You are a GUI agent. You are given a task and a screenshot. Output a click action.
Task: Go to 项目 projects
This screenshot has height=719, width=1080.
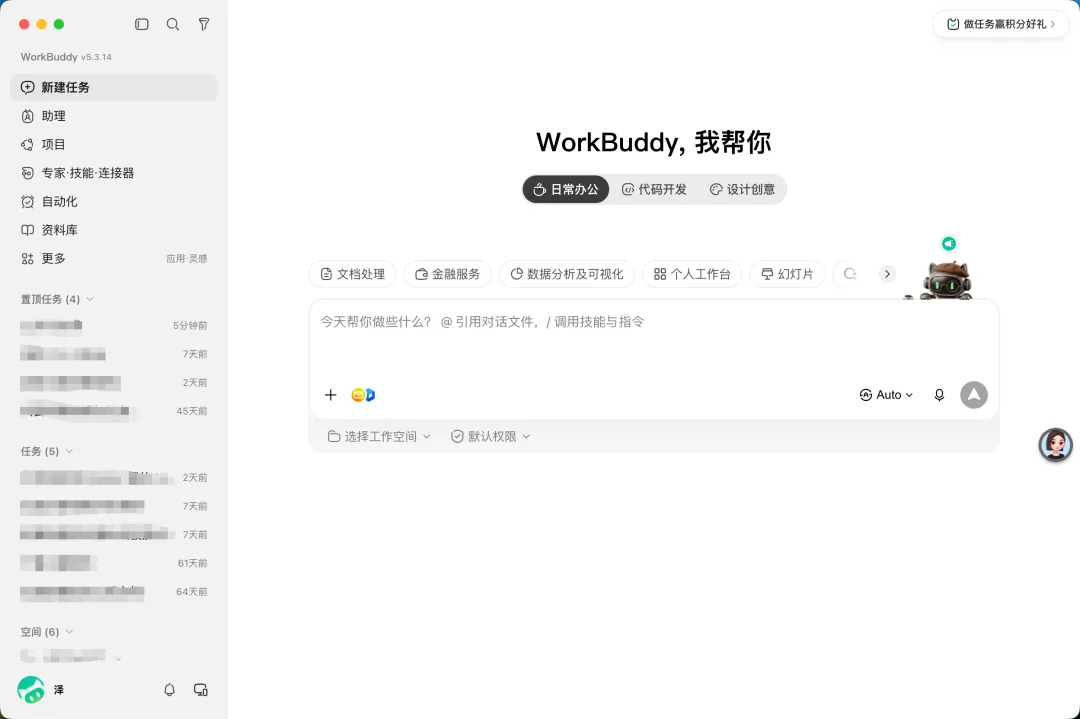click(x=114, y=145)
